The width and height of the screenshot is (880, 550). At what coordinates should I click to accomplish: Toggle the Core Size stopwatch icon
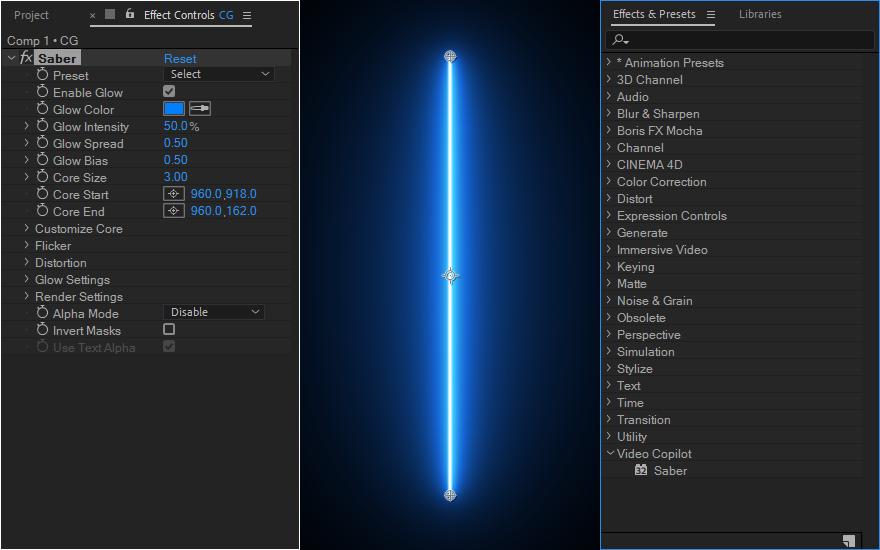(x=43, y=177)
